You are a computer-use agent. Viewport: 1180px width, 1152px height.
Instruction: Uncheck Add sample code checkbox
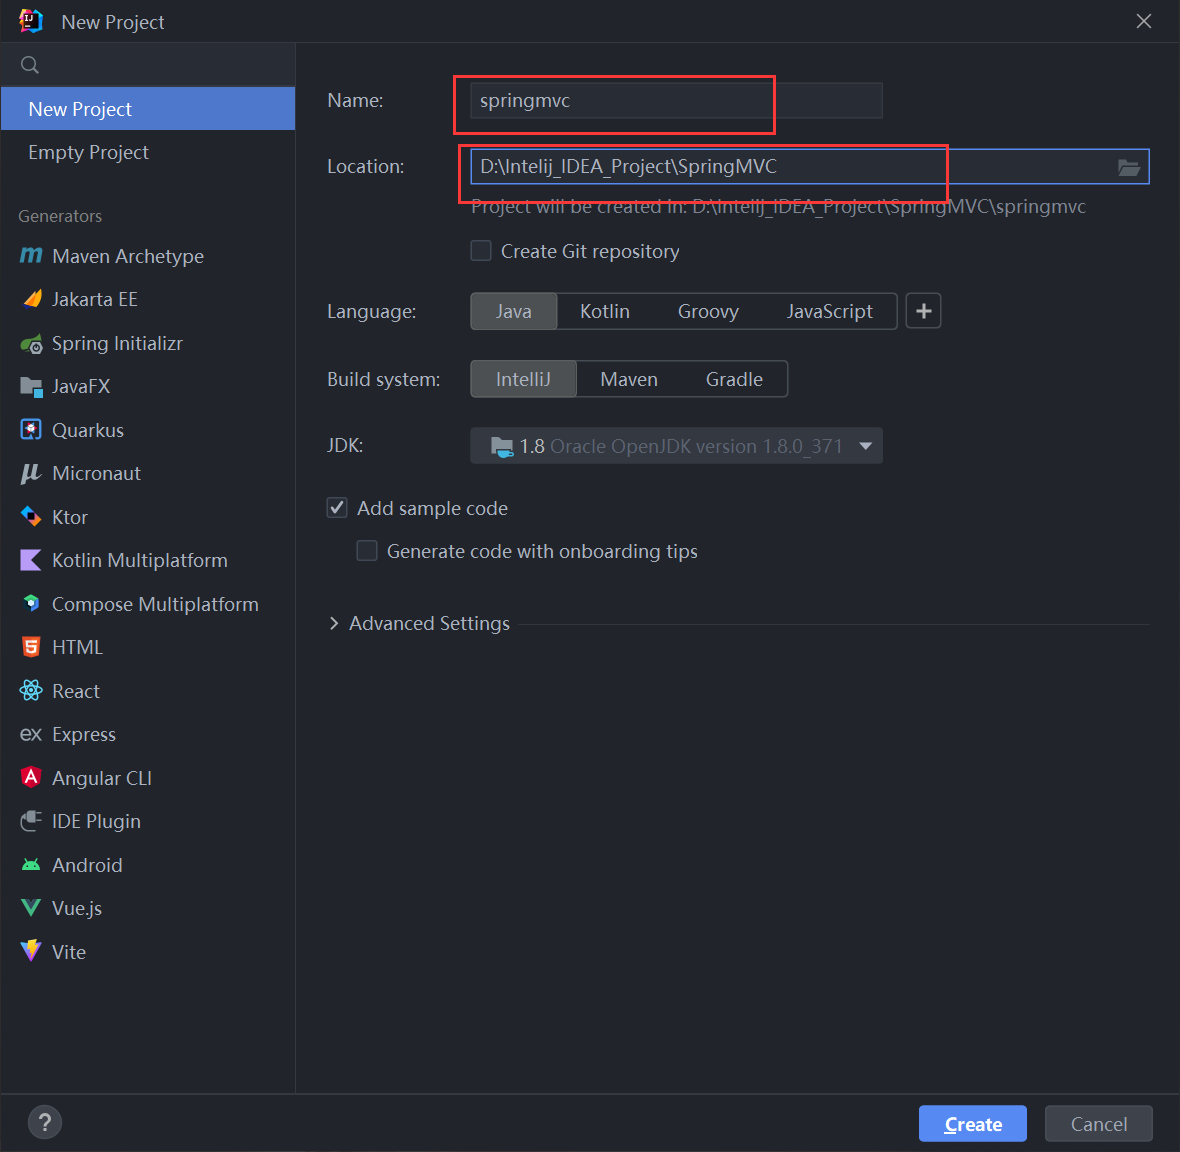click(x=337, y=508)
